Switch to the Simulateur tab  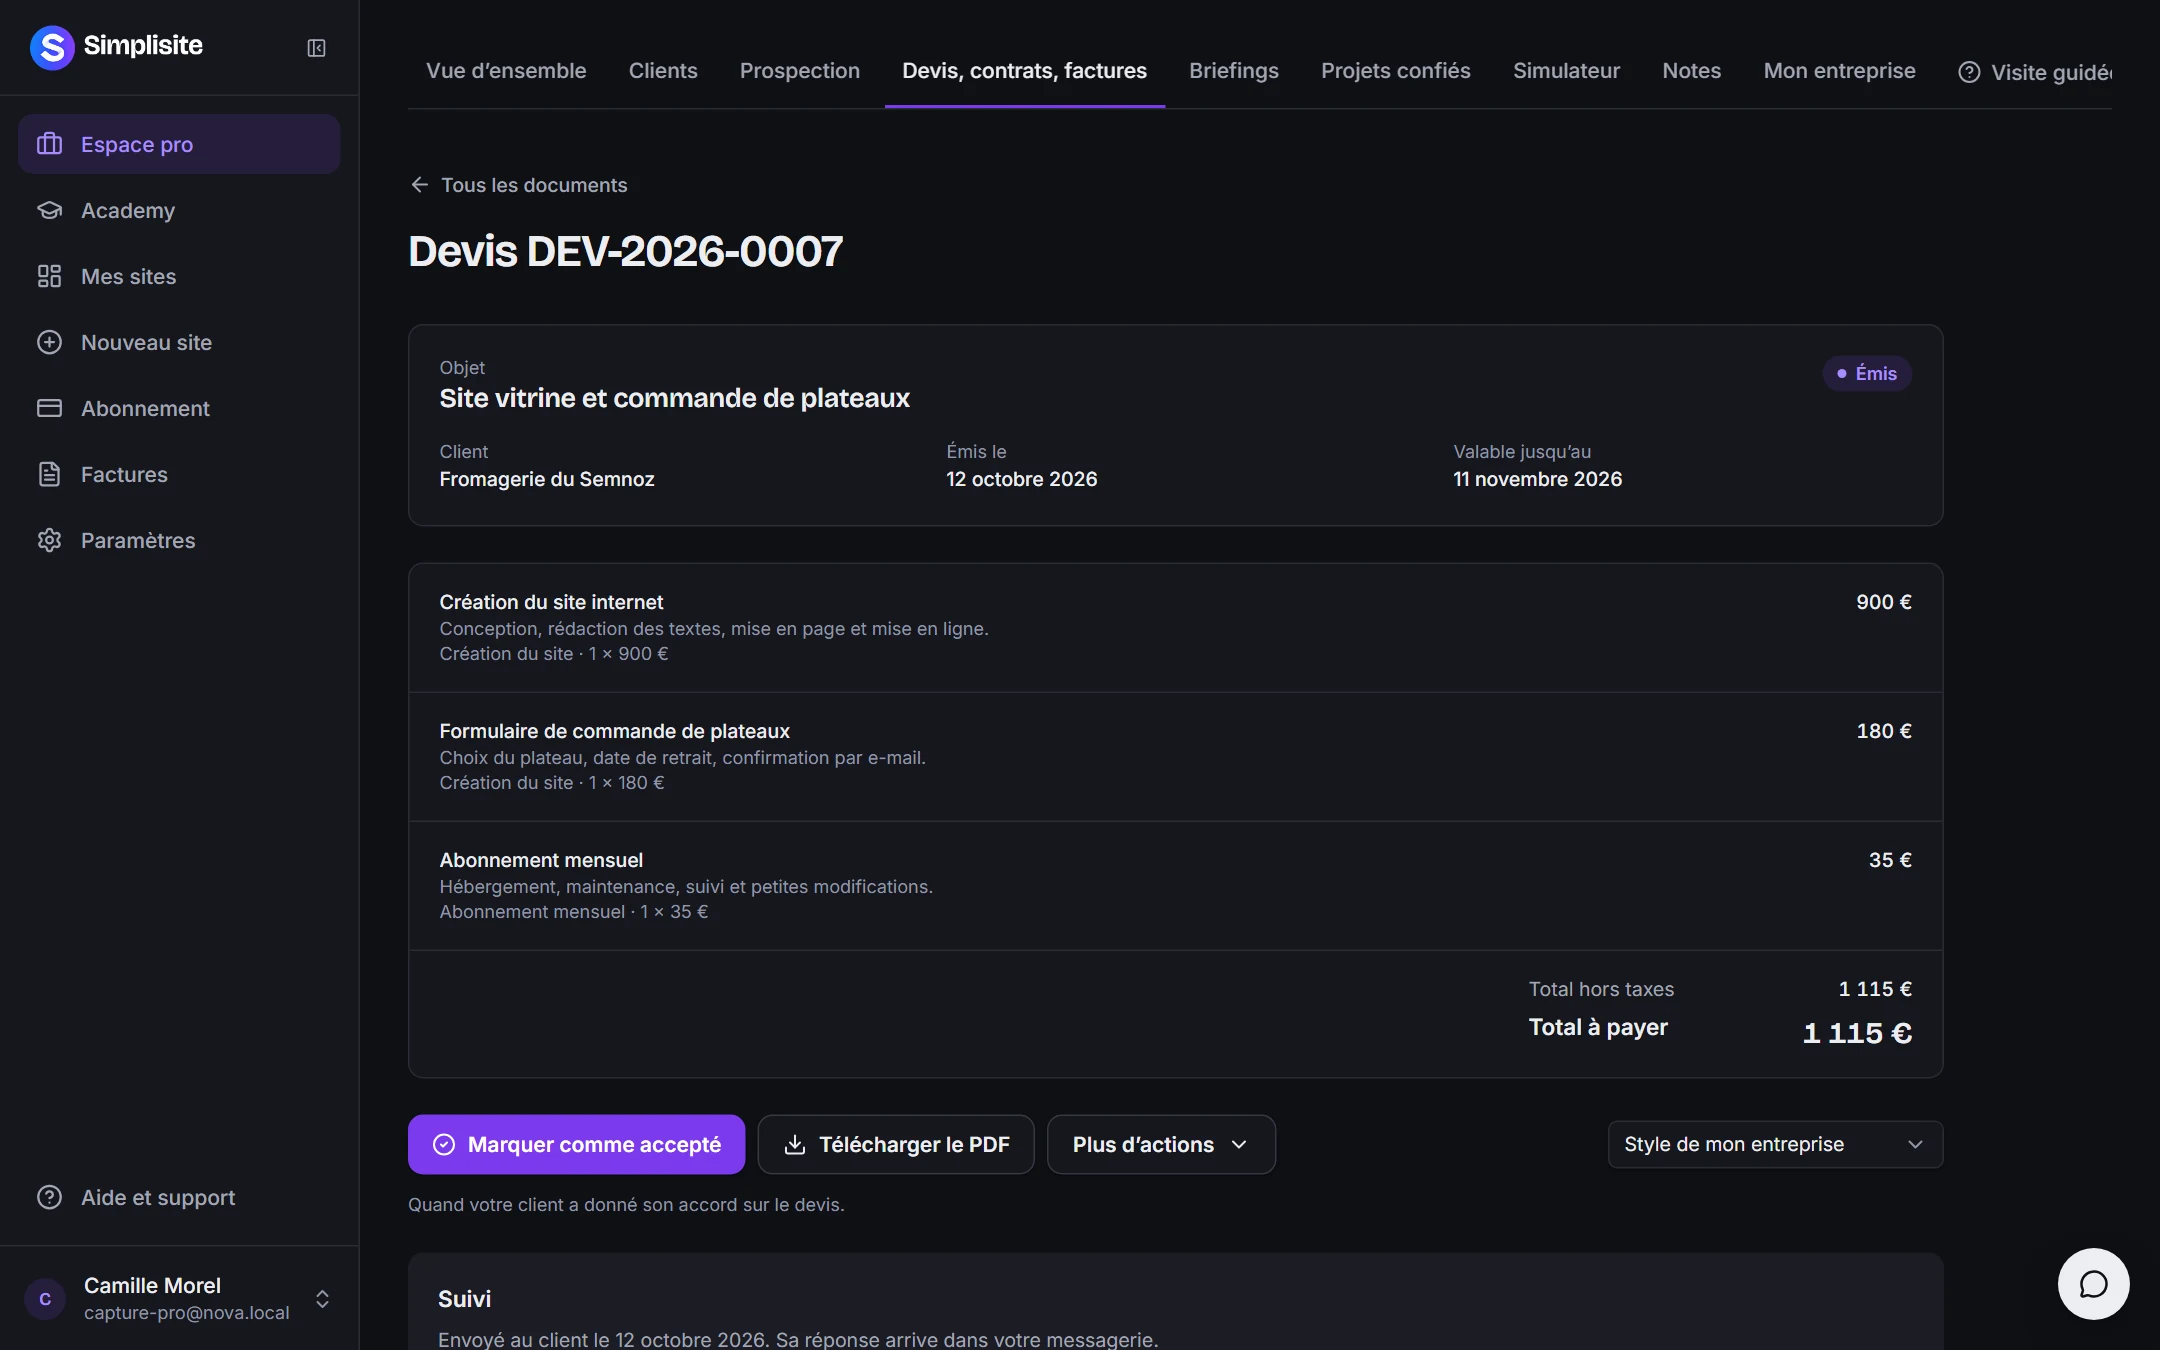[1566, 71]
